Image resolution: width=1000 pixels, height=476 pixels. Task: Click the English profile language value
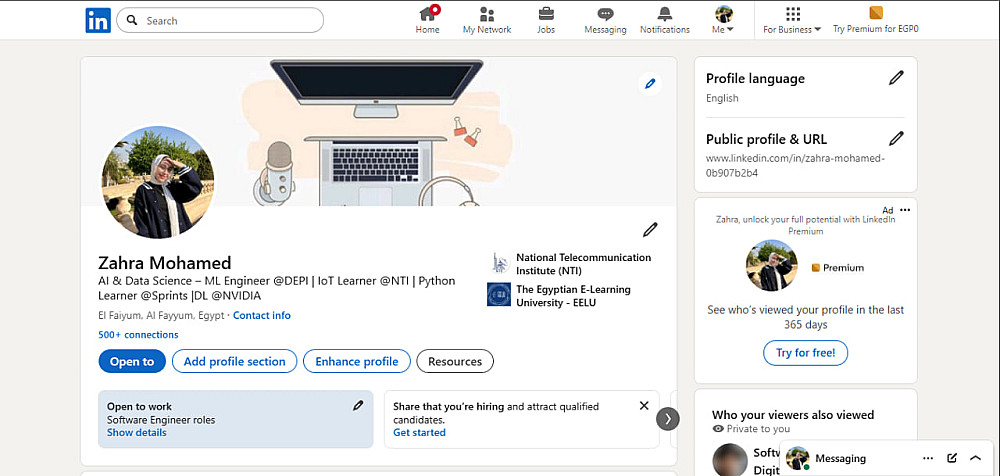pos(722,98)
